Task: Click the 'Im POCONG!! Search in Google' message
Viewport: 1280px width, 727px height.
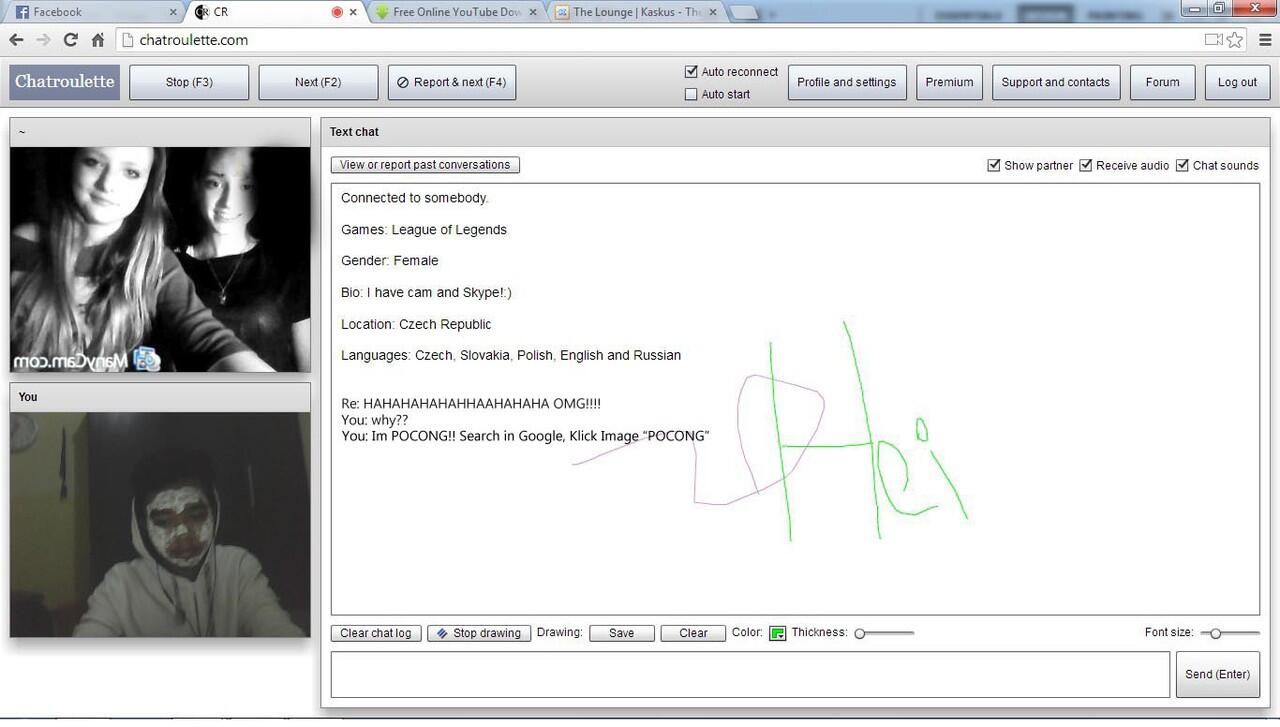Action: 525,436
